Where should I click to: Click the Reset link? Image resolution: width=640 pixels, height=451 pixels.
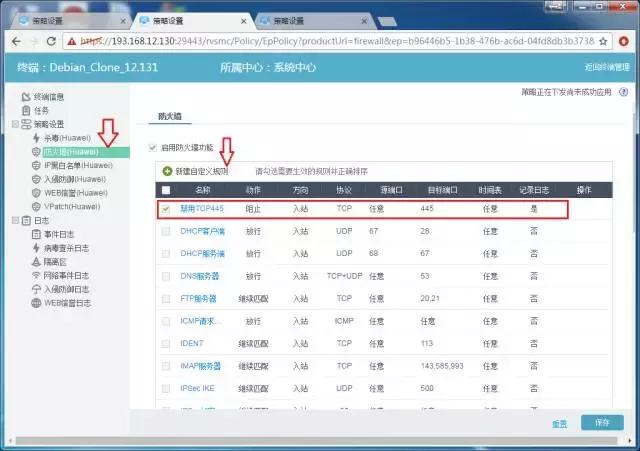[x=560, y=424]
